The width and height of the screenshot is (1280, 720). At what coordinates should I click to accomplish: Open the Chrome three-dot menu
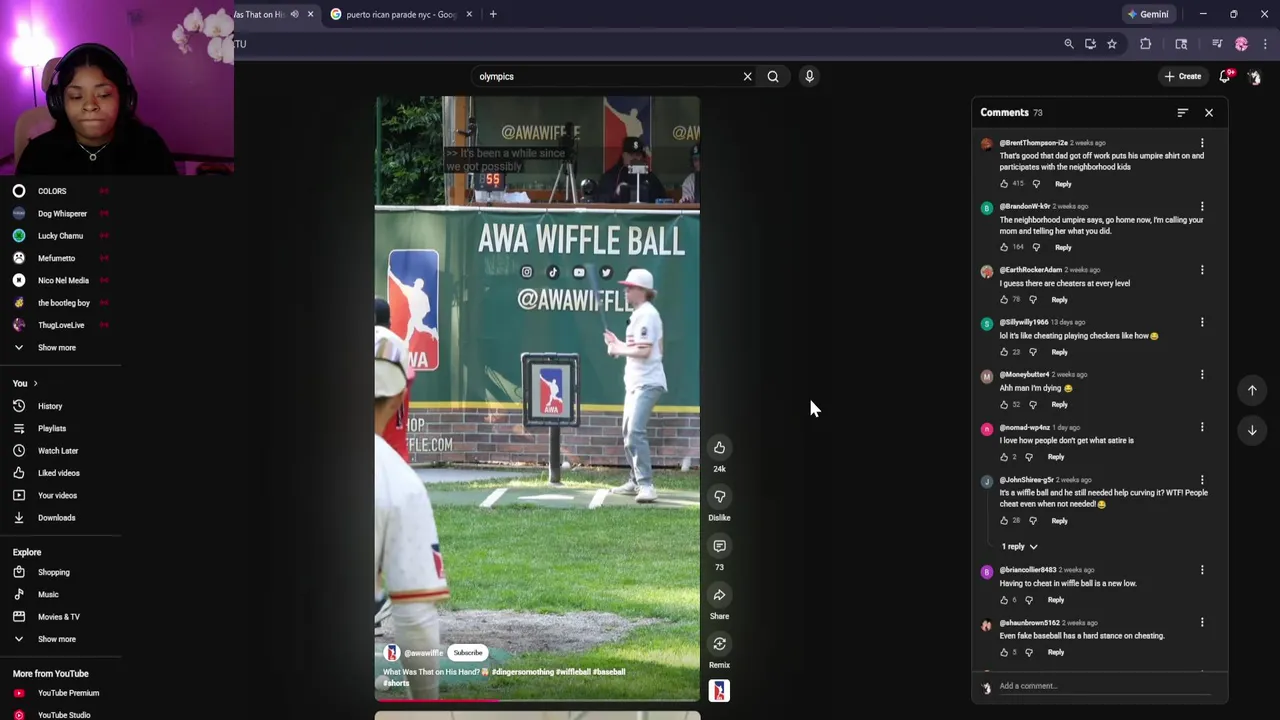1265,44
